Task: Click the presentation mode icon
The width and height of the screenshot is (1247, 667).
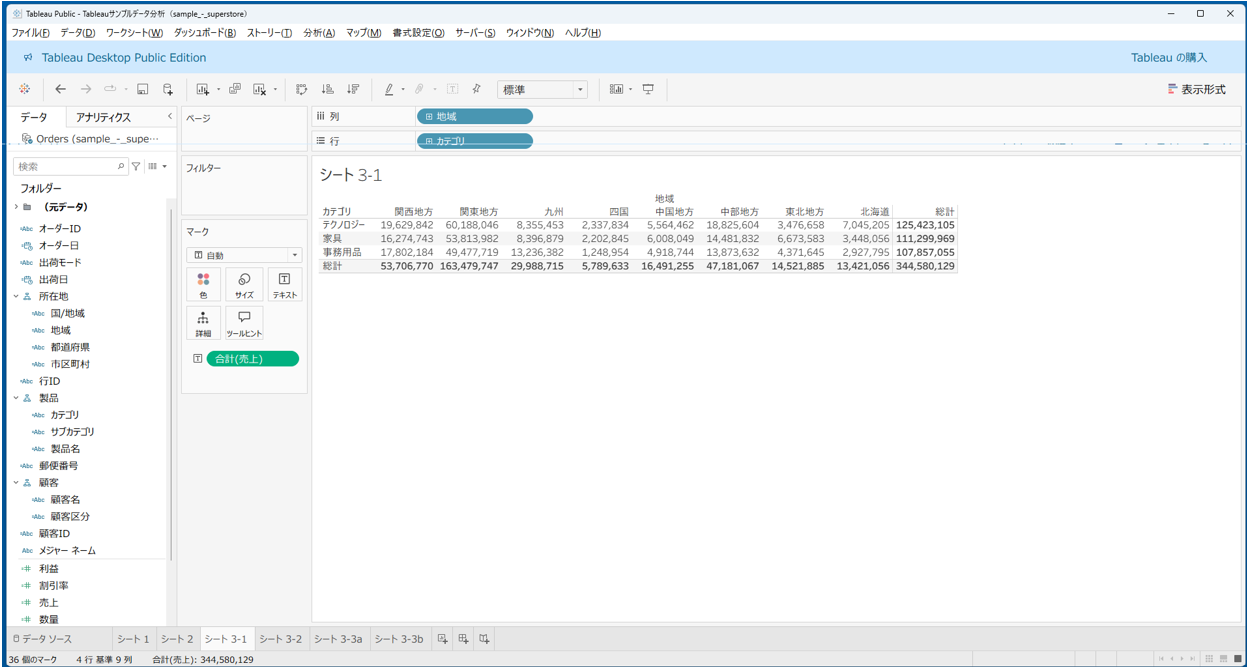Action: point(648,89)
